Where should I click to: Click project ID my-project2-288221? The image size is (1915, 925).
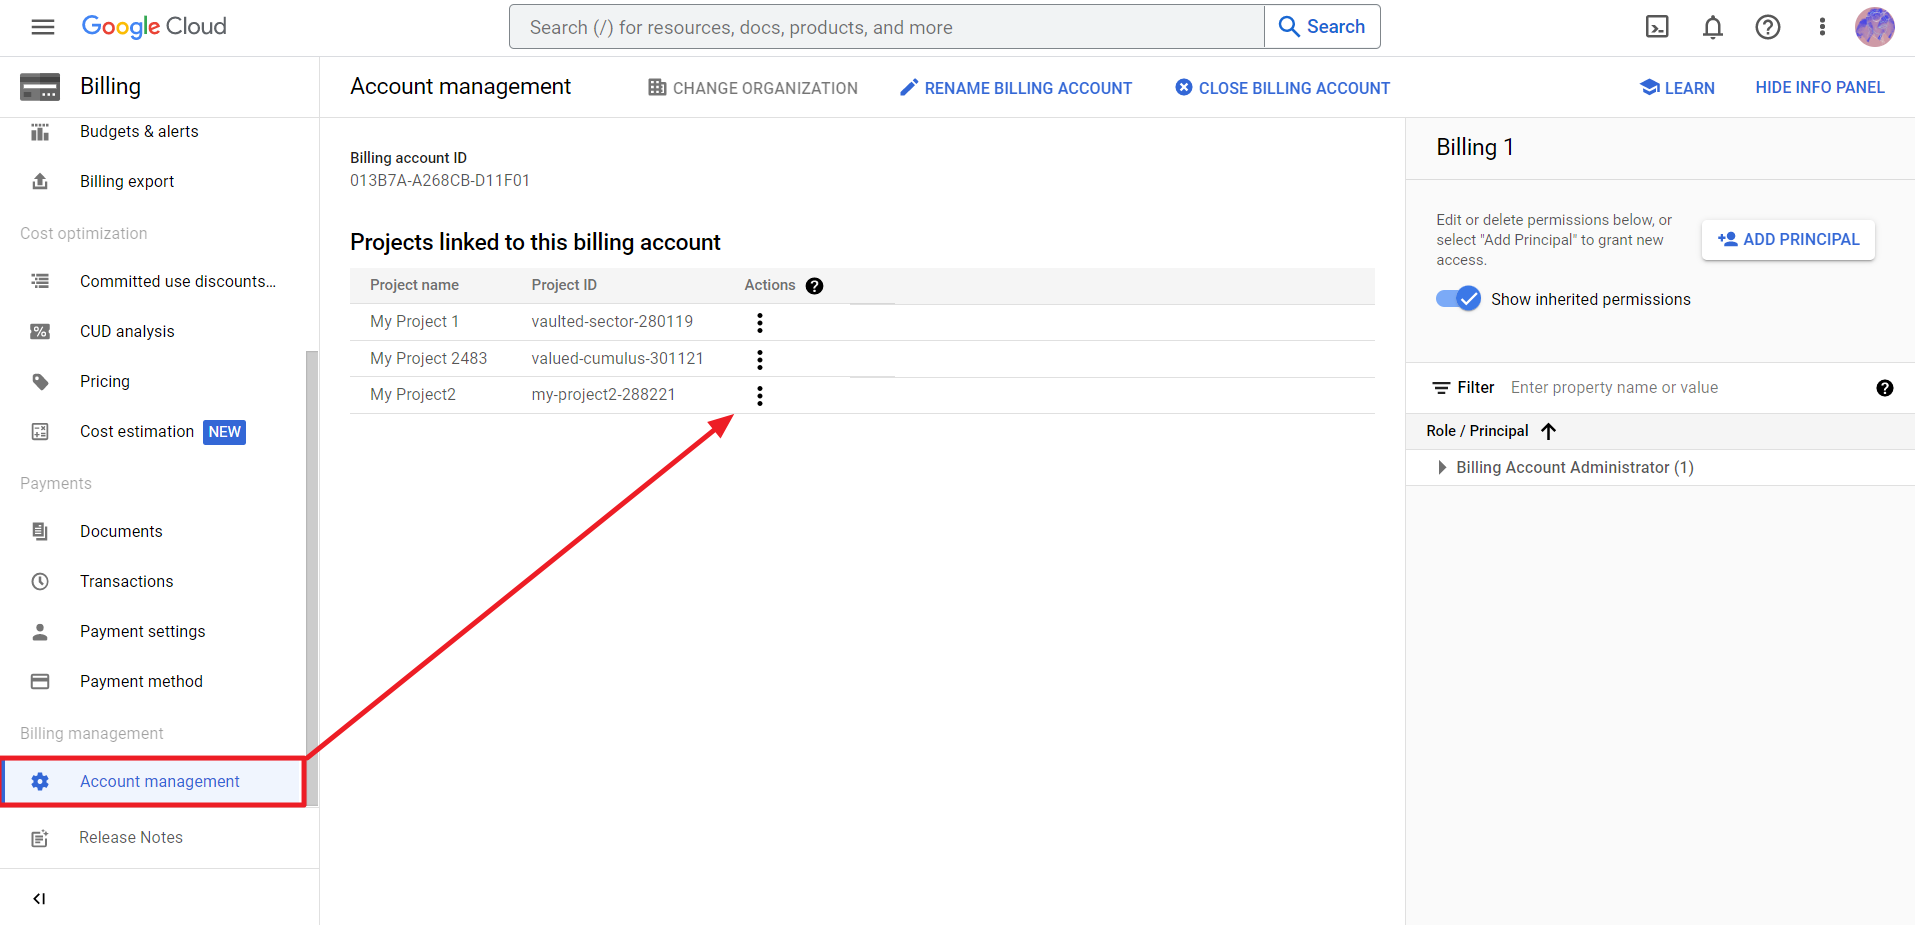[x=603, y=395]
